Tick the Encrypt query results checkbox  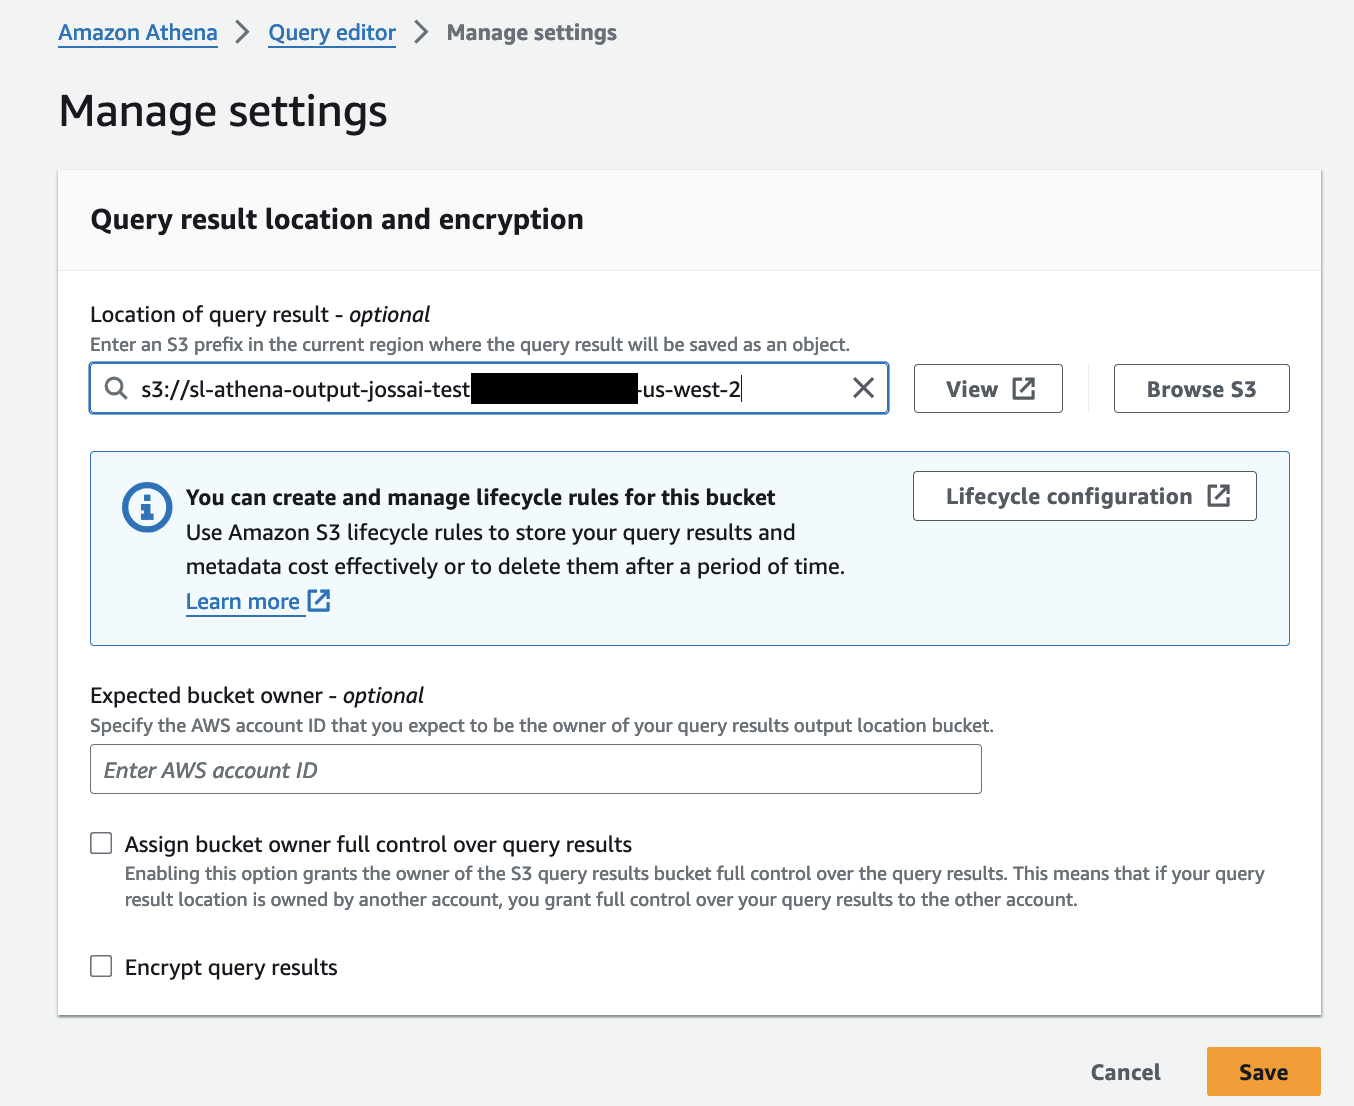101,966
